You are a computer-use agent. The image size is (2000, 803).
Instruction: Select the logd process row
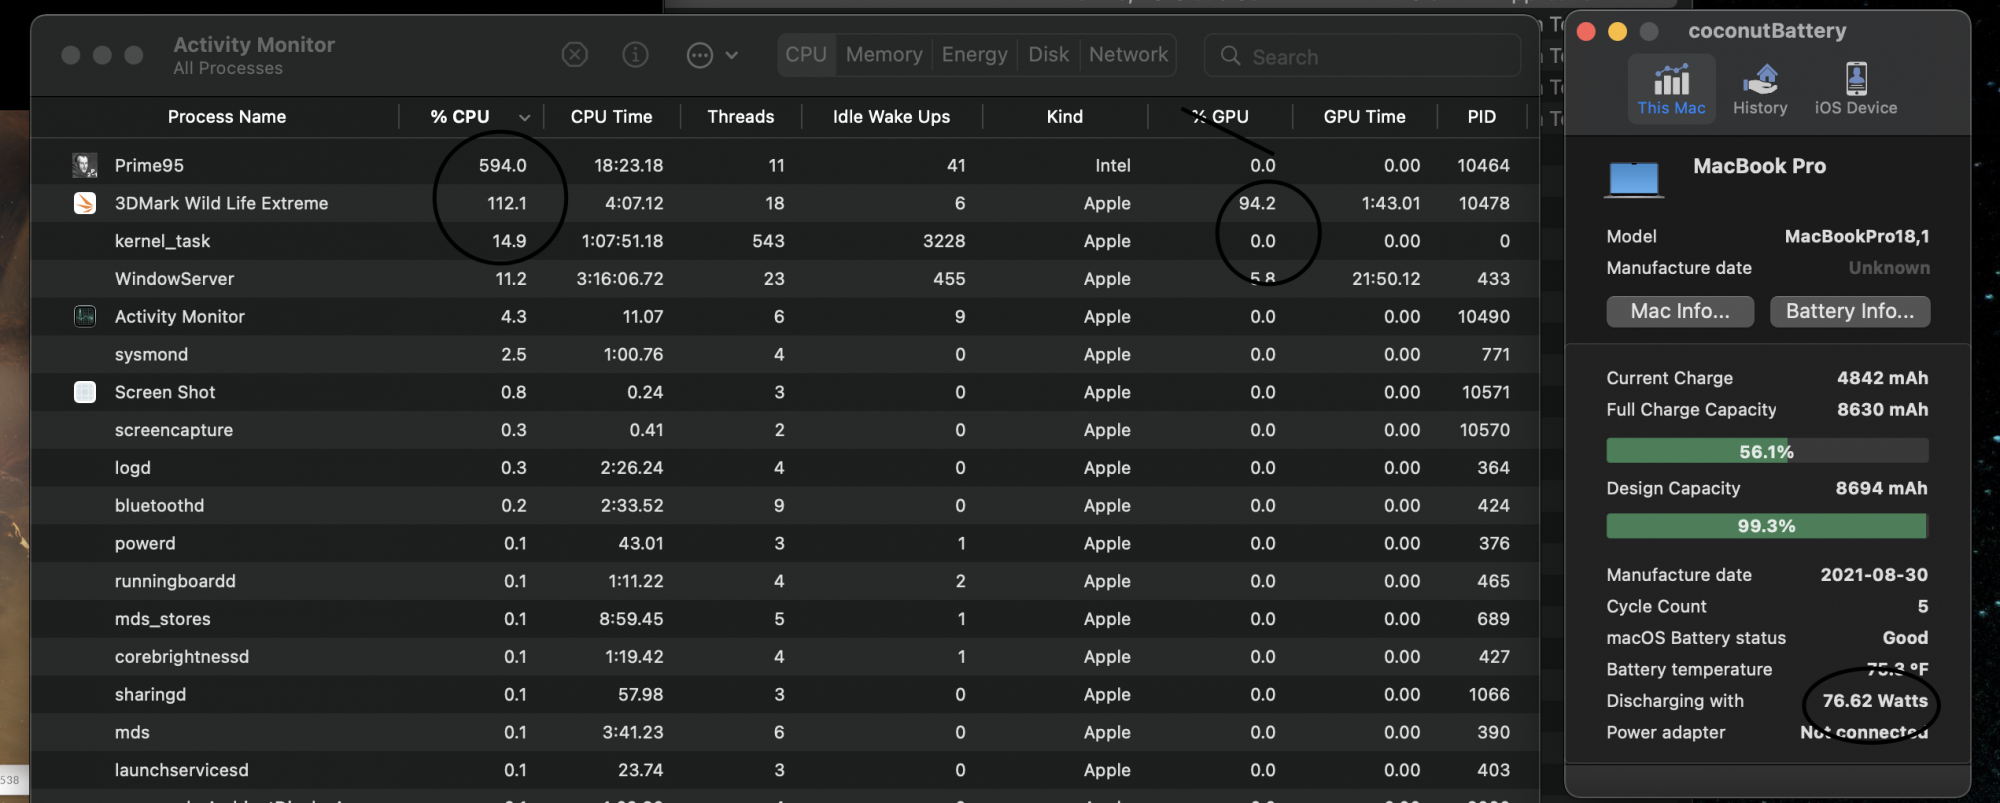click(785, 468)
